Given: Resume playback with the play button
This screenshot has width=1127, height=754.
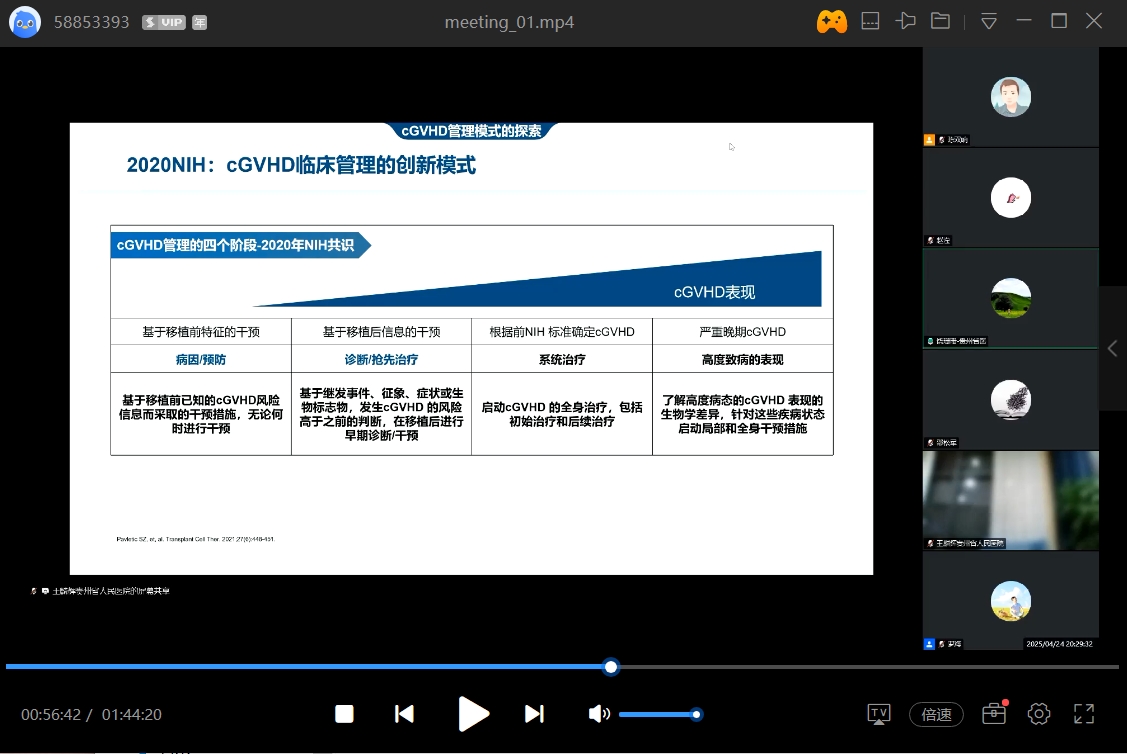Looking at the screenshot, I should click(473, 714).
